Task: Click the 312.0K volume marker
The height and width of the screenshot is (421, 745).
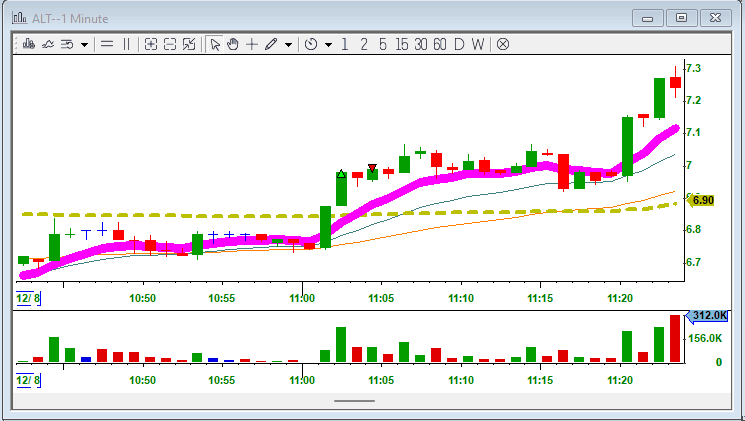Action: 707,316
